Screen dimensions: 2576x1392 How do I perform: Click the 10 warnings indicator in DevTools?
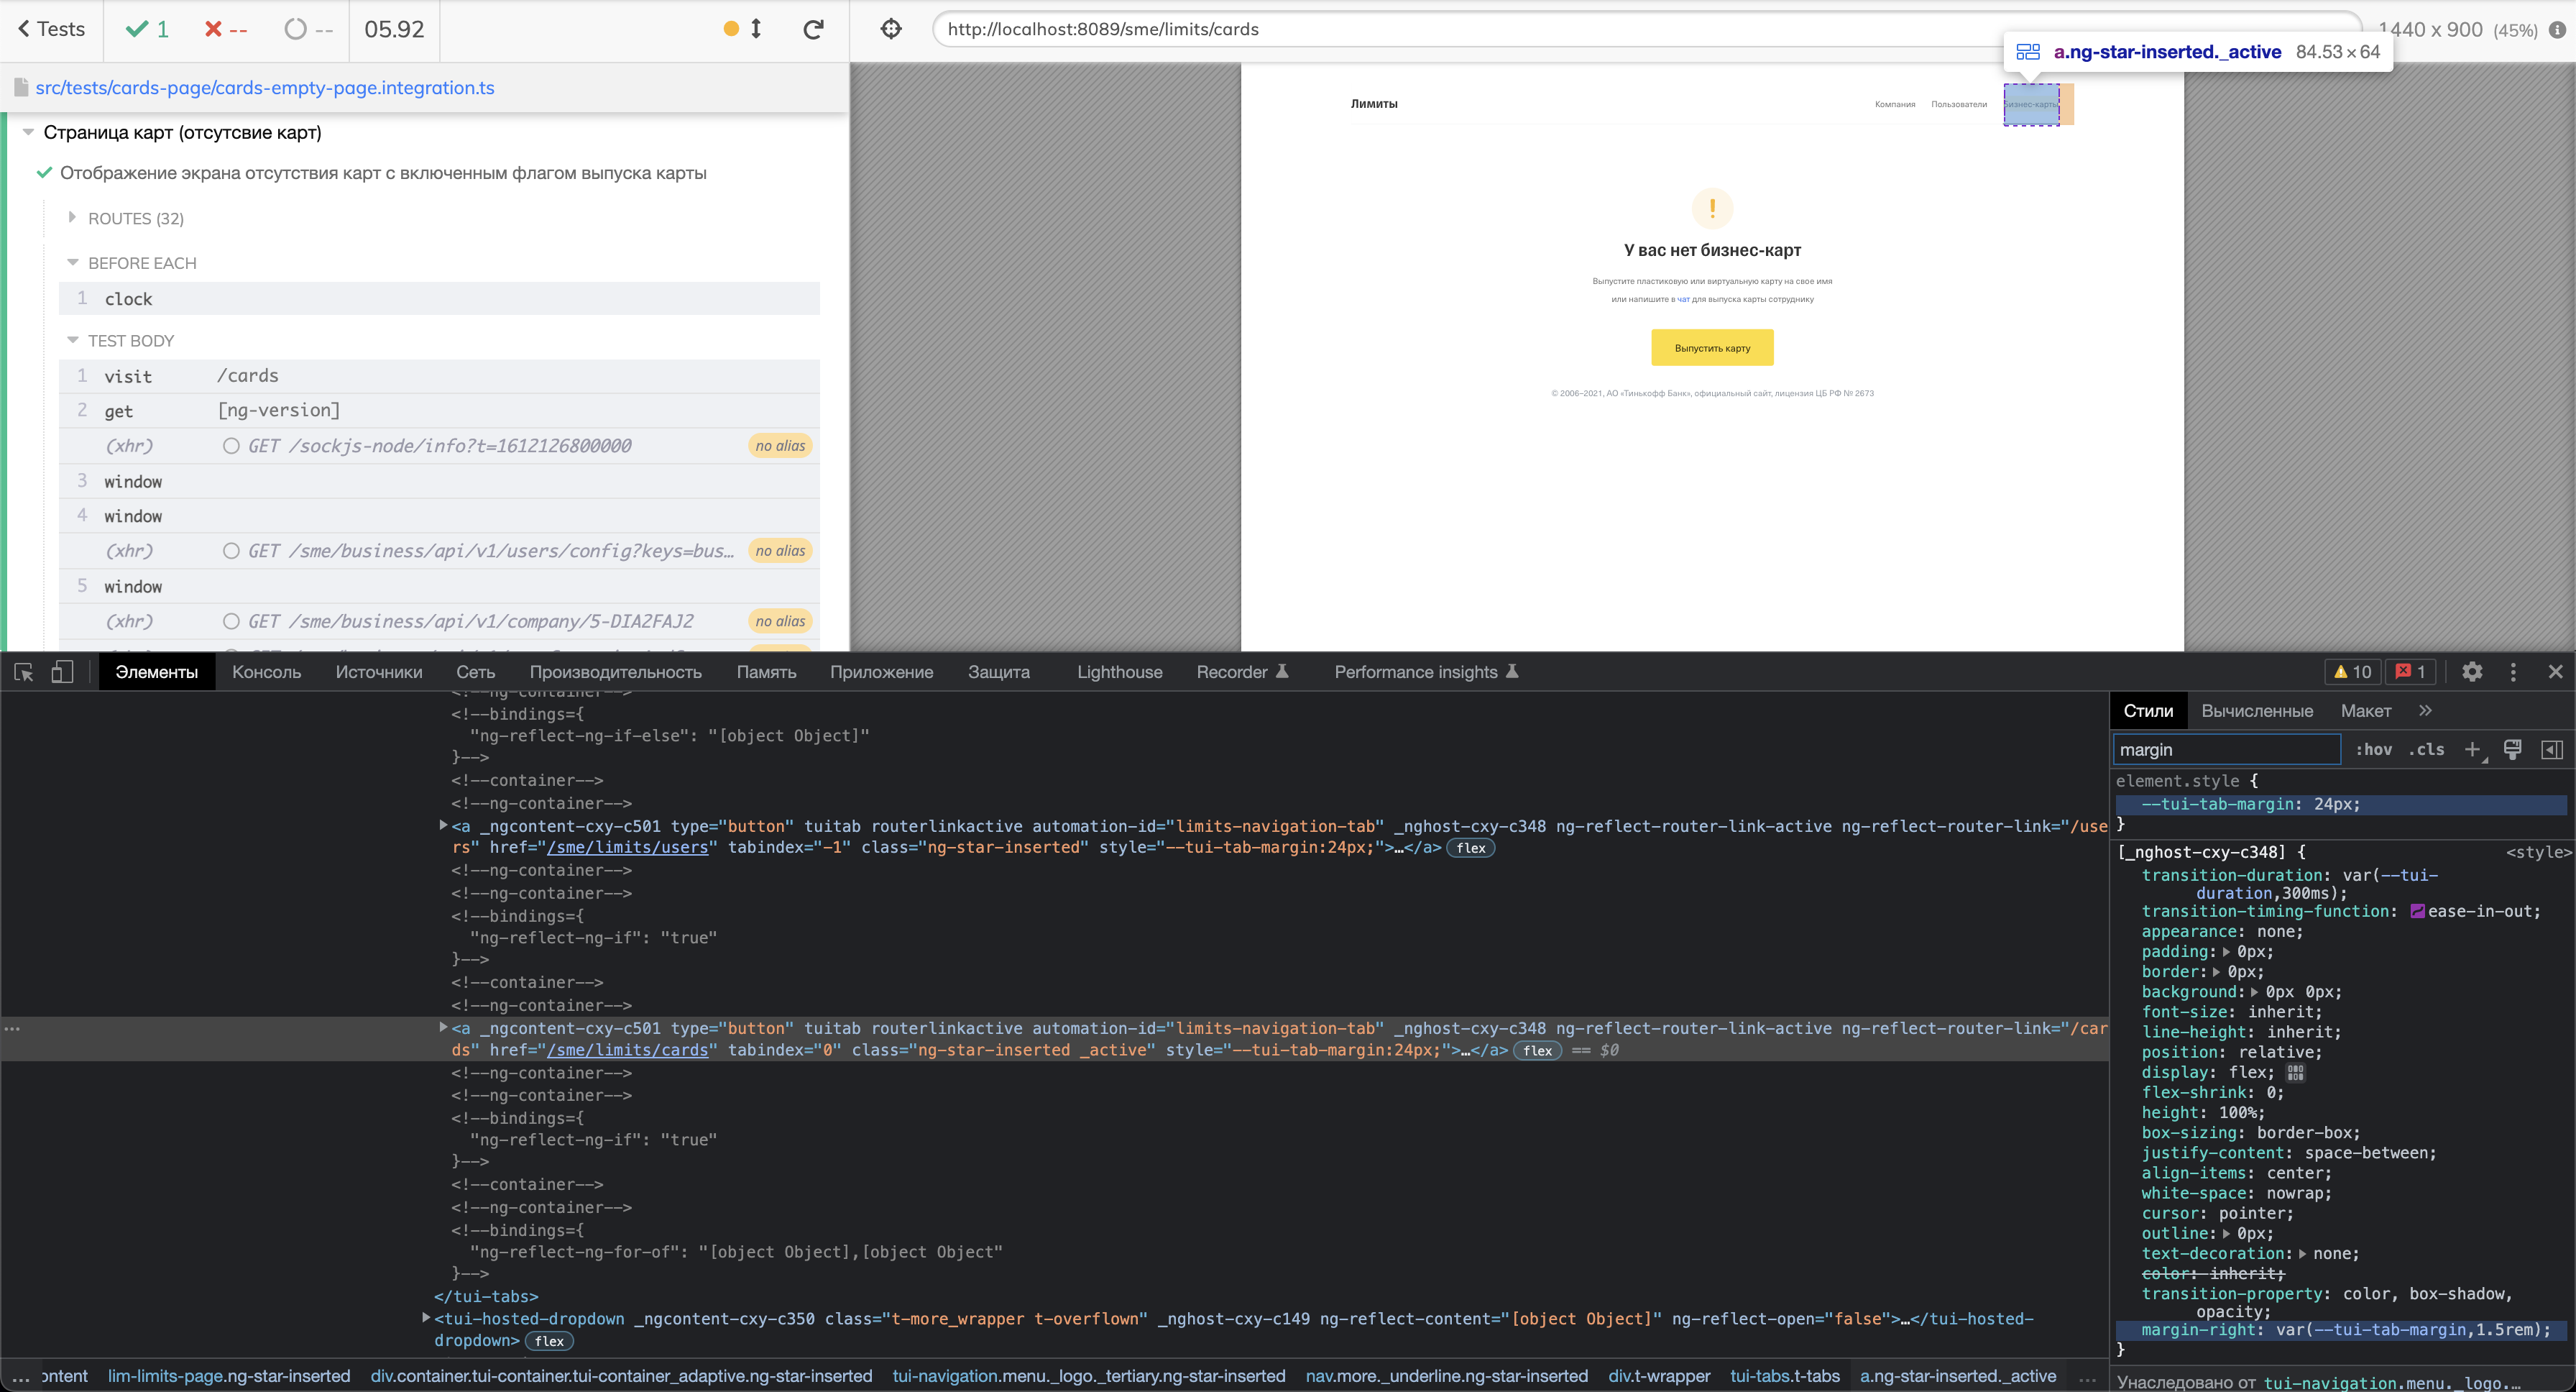(2352, 671)
